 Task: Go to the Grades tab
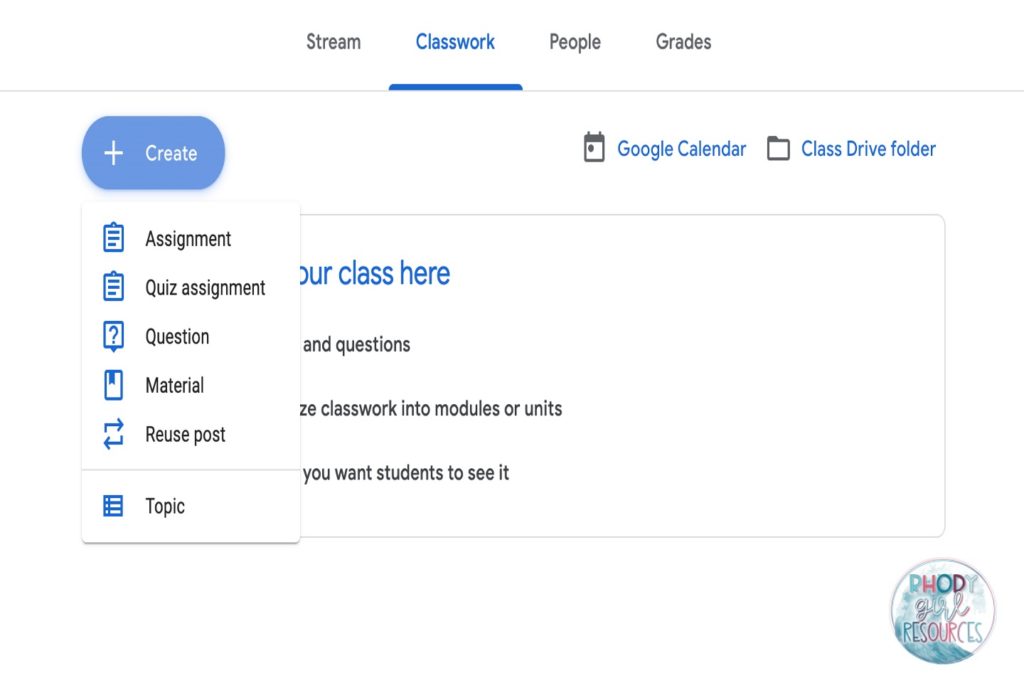click(x=683, y=42)
